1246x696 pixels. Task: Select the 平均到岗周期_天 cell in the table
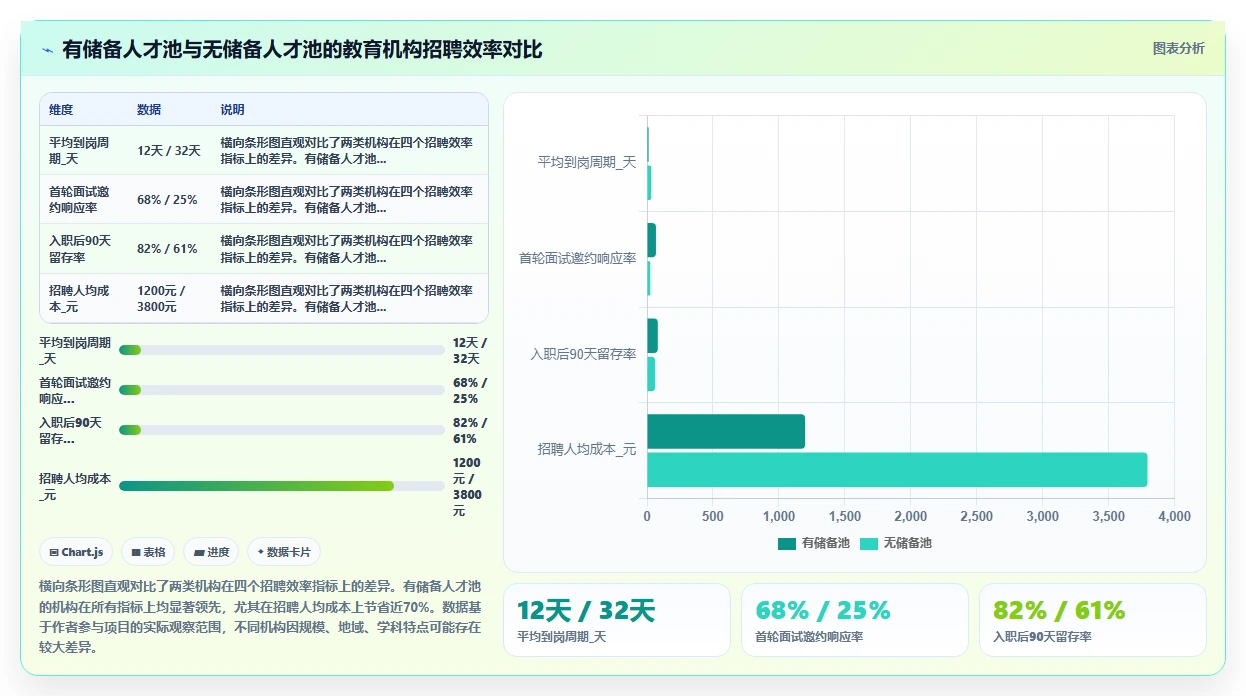pos(82,151)
